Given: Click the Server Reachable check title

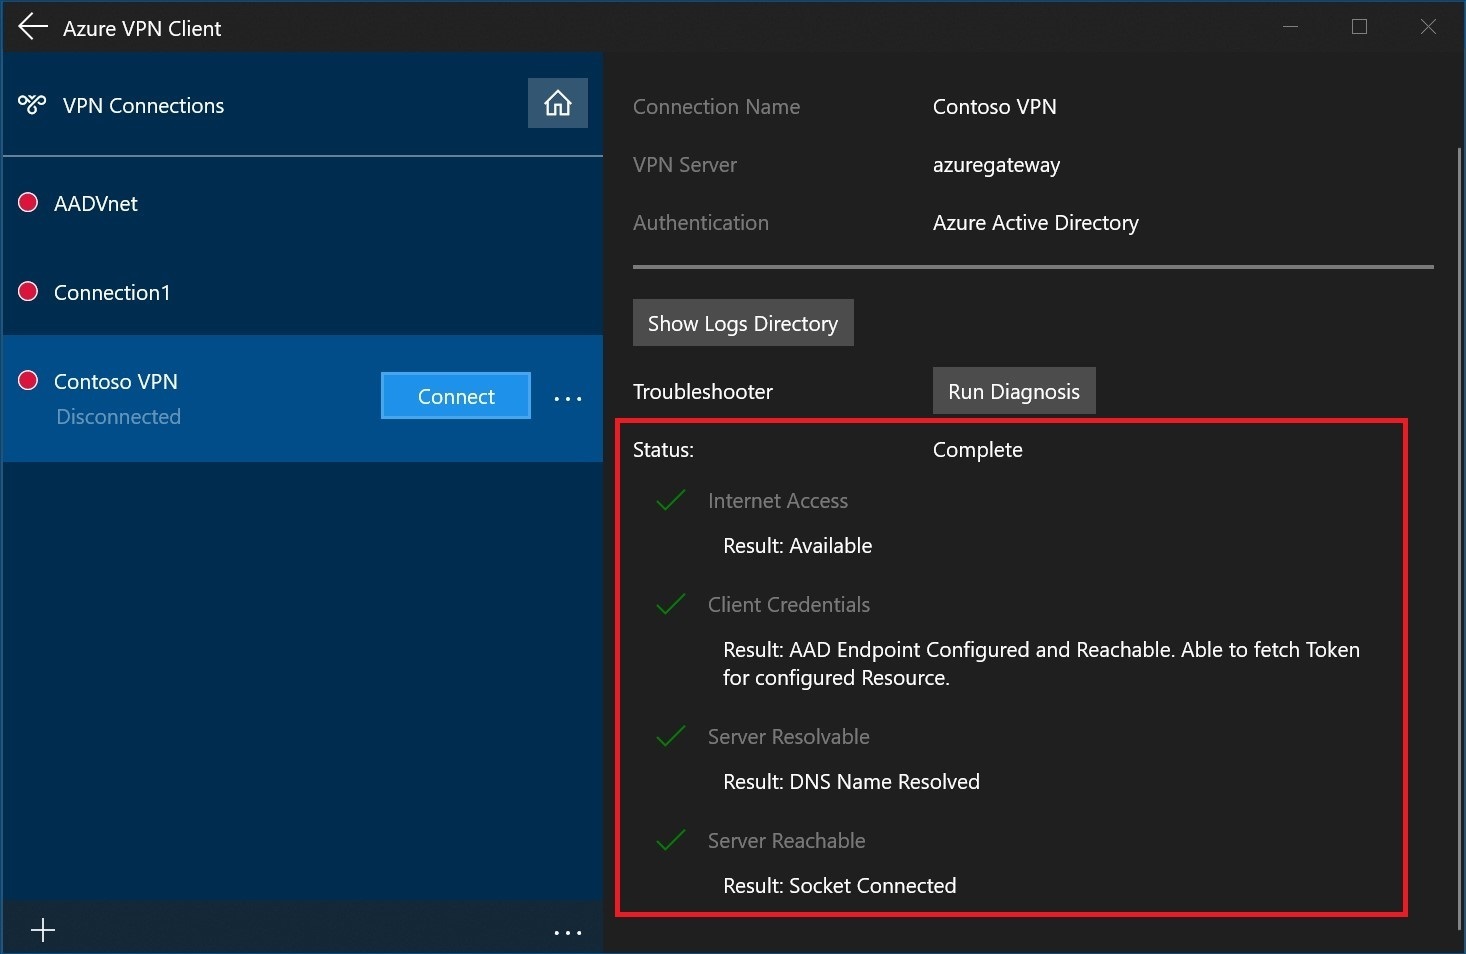Looking at the screenshot, I should [x=786, y=840].
